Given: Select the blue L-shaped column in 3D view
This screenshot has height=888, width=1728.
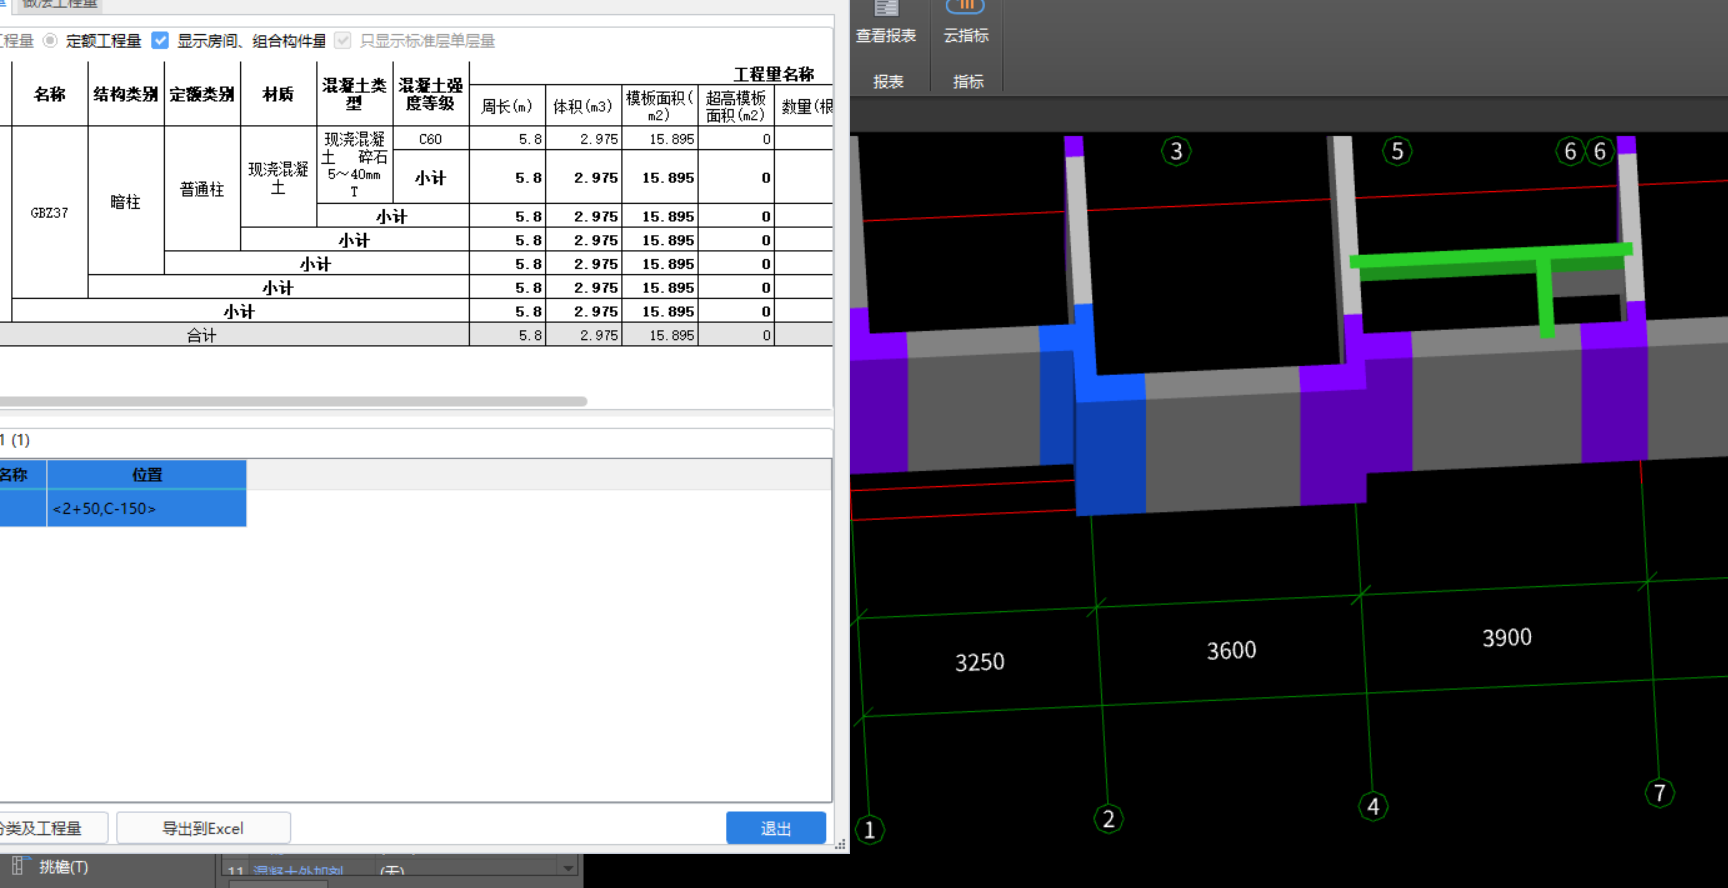Looking at the screenshot, I should pyautogui.click(x=1108, y=440).
